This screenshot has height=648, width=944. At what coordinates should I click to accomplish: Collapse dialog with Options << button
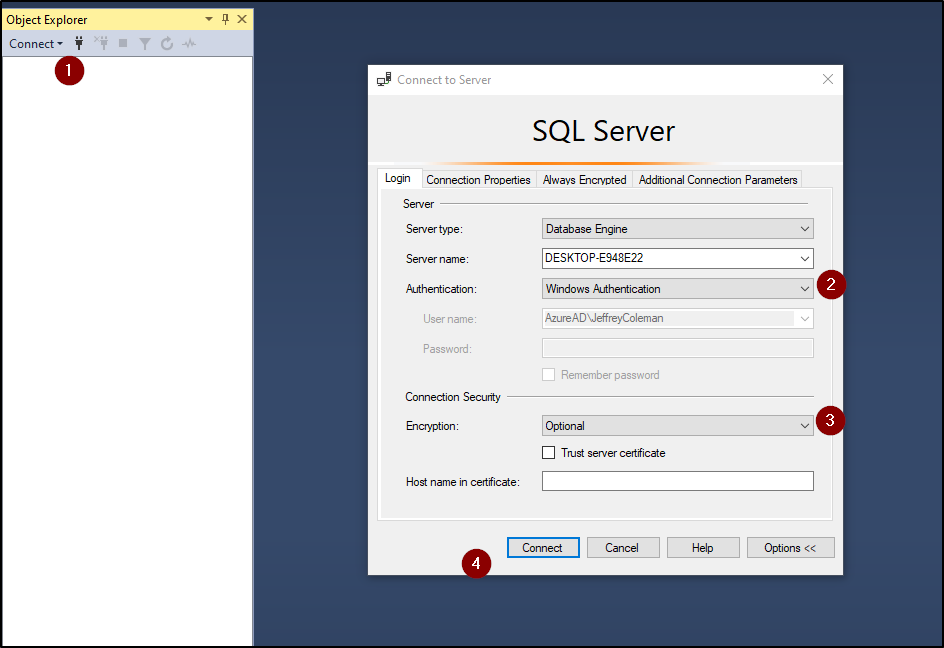pyautogui.click(x=790, y=547)
